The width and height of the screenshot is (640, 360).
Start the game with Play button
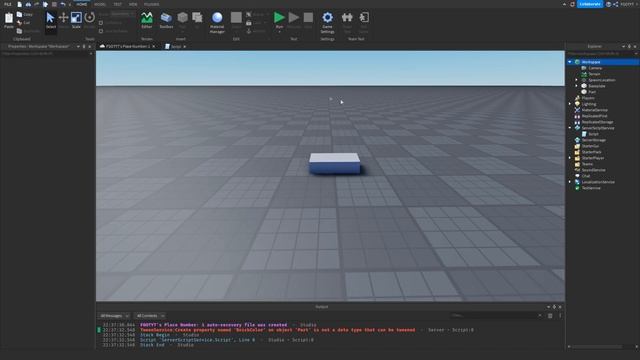(x=279, y=18)
